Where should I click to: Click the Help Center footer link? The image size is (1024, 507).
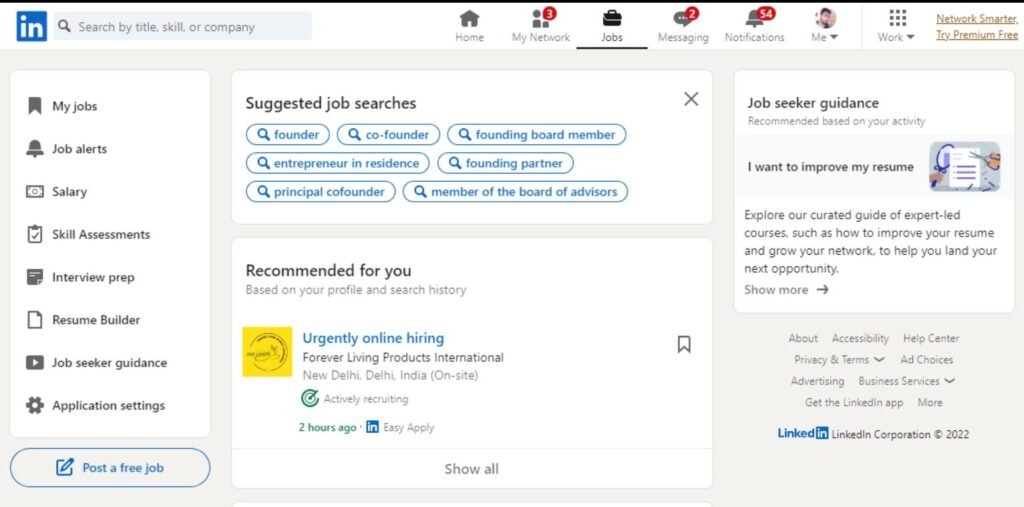tap(931, 338)
